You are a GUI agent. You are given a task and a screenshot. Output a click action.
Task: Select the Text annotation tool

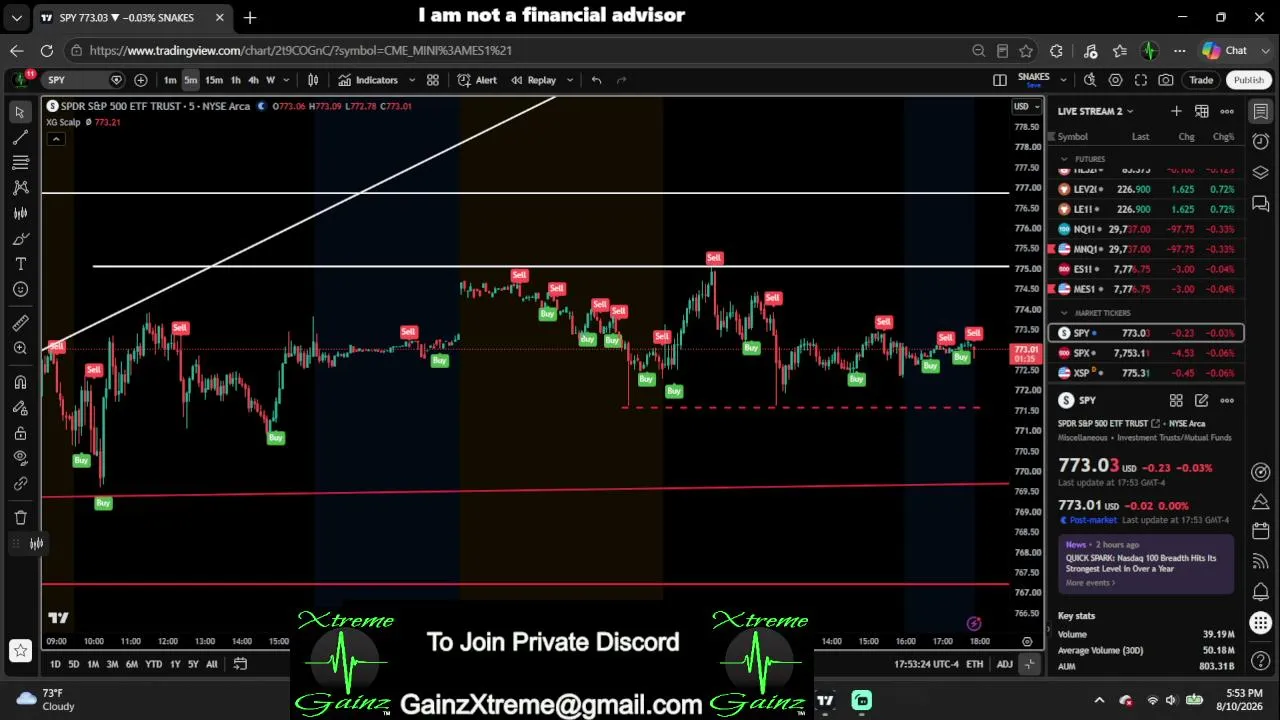point(20,264)
